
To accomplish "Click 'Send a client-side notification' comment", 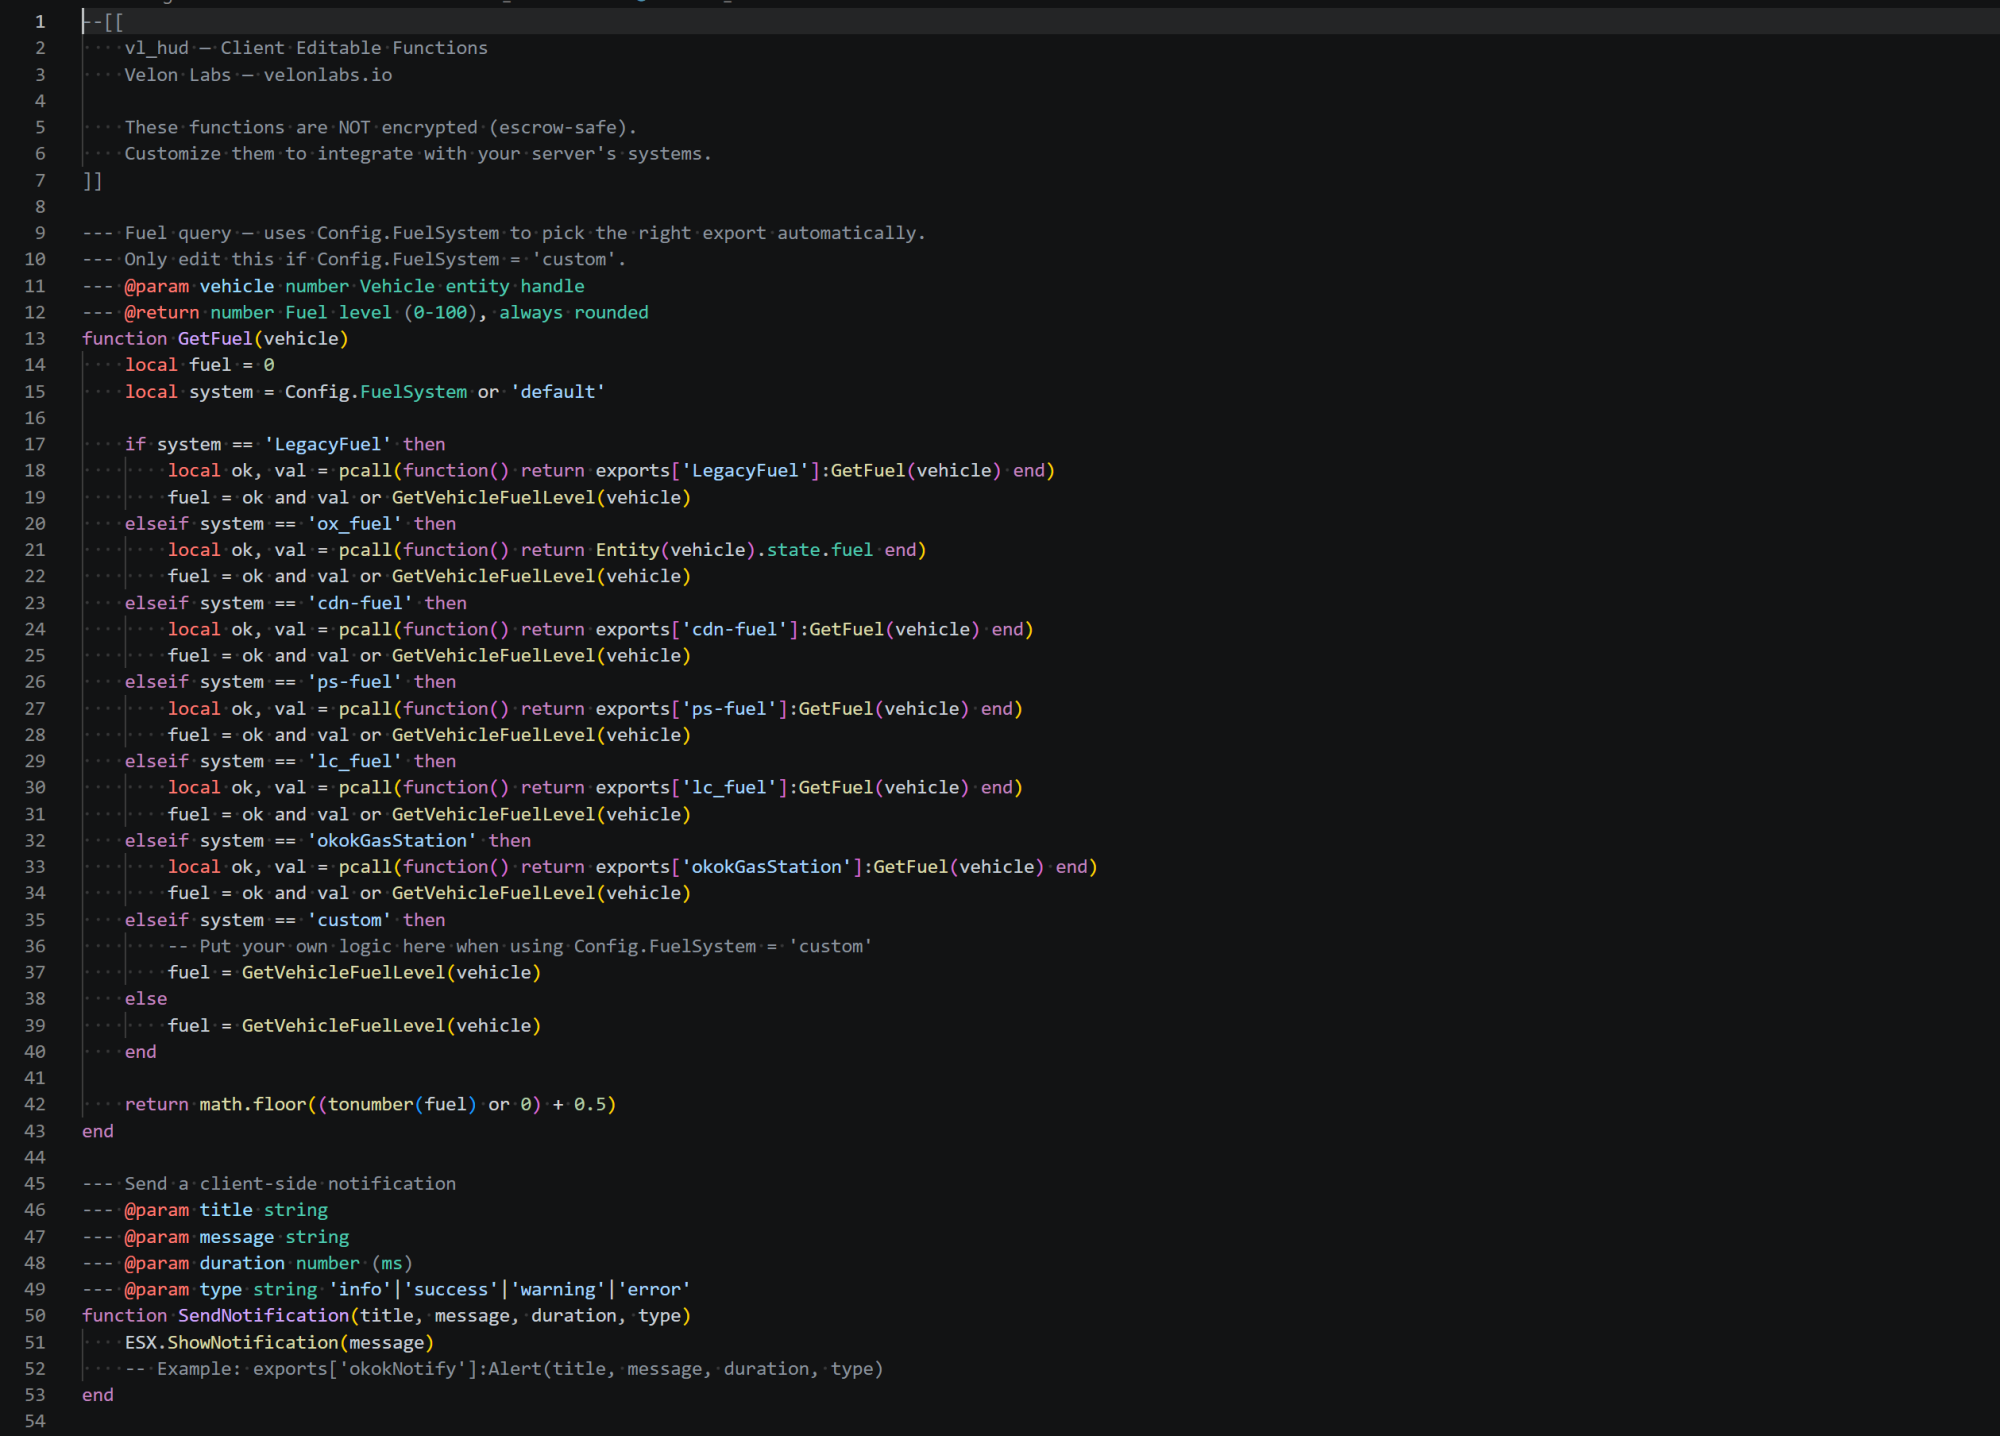I will tap(269, 1183).
